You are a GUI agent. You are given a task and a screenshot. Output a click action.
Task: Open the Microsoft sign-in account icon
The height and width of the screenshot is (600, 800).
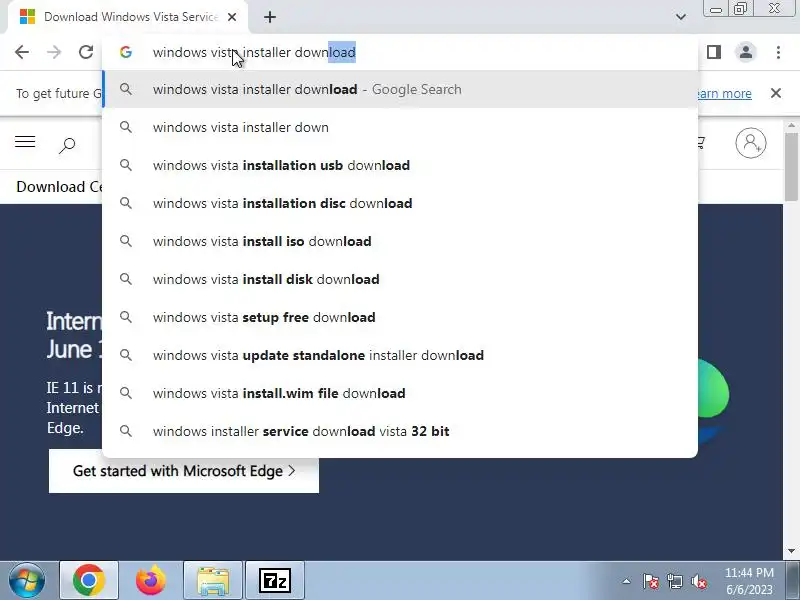pyautogui.click(x=751, y=143)
